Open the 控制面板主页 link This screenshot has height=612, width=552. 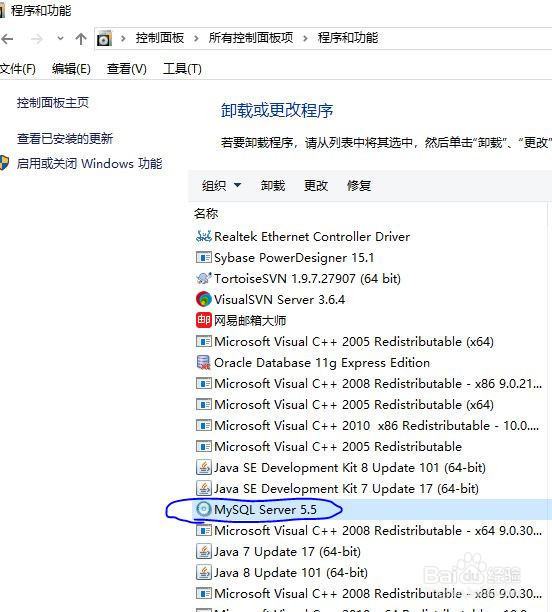point(53,103)
